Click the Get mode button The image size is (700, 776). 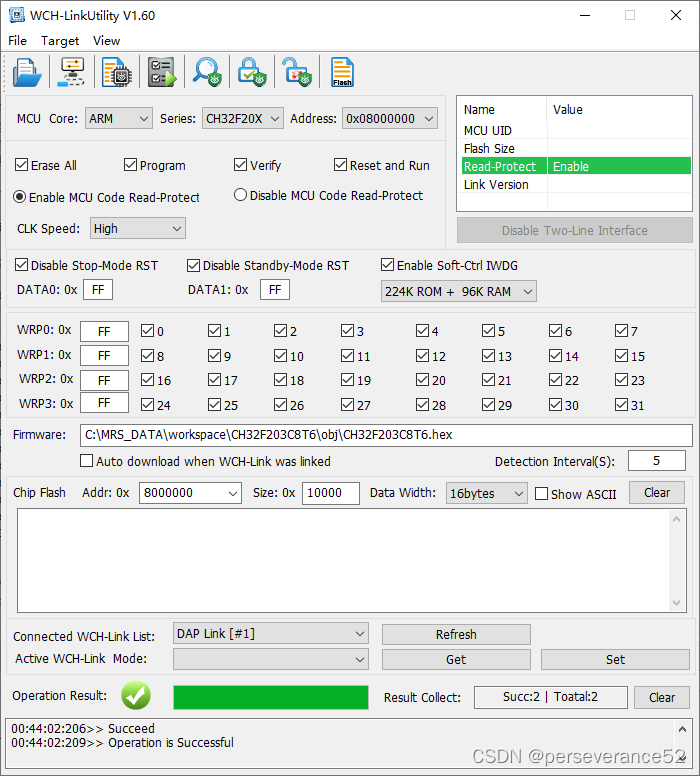click(x=456, y=660)
